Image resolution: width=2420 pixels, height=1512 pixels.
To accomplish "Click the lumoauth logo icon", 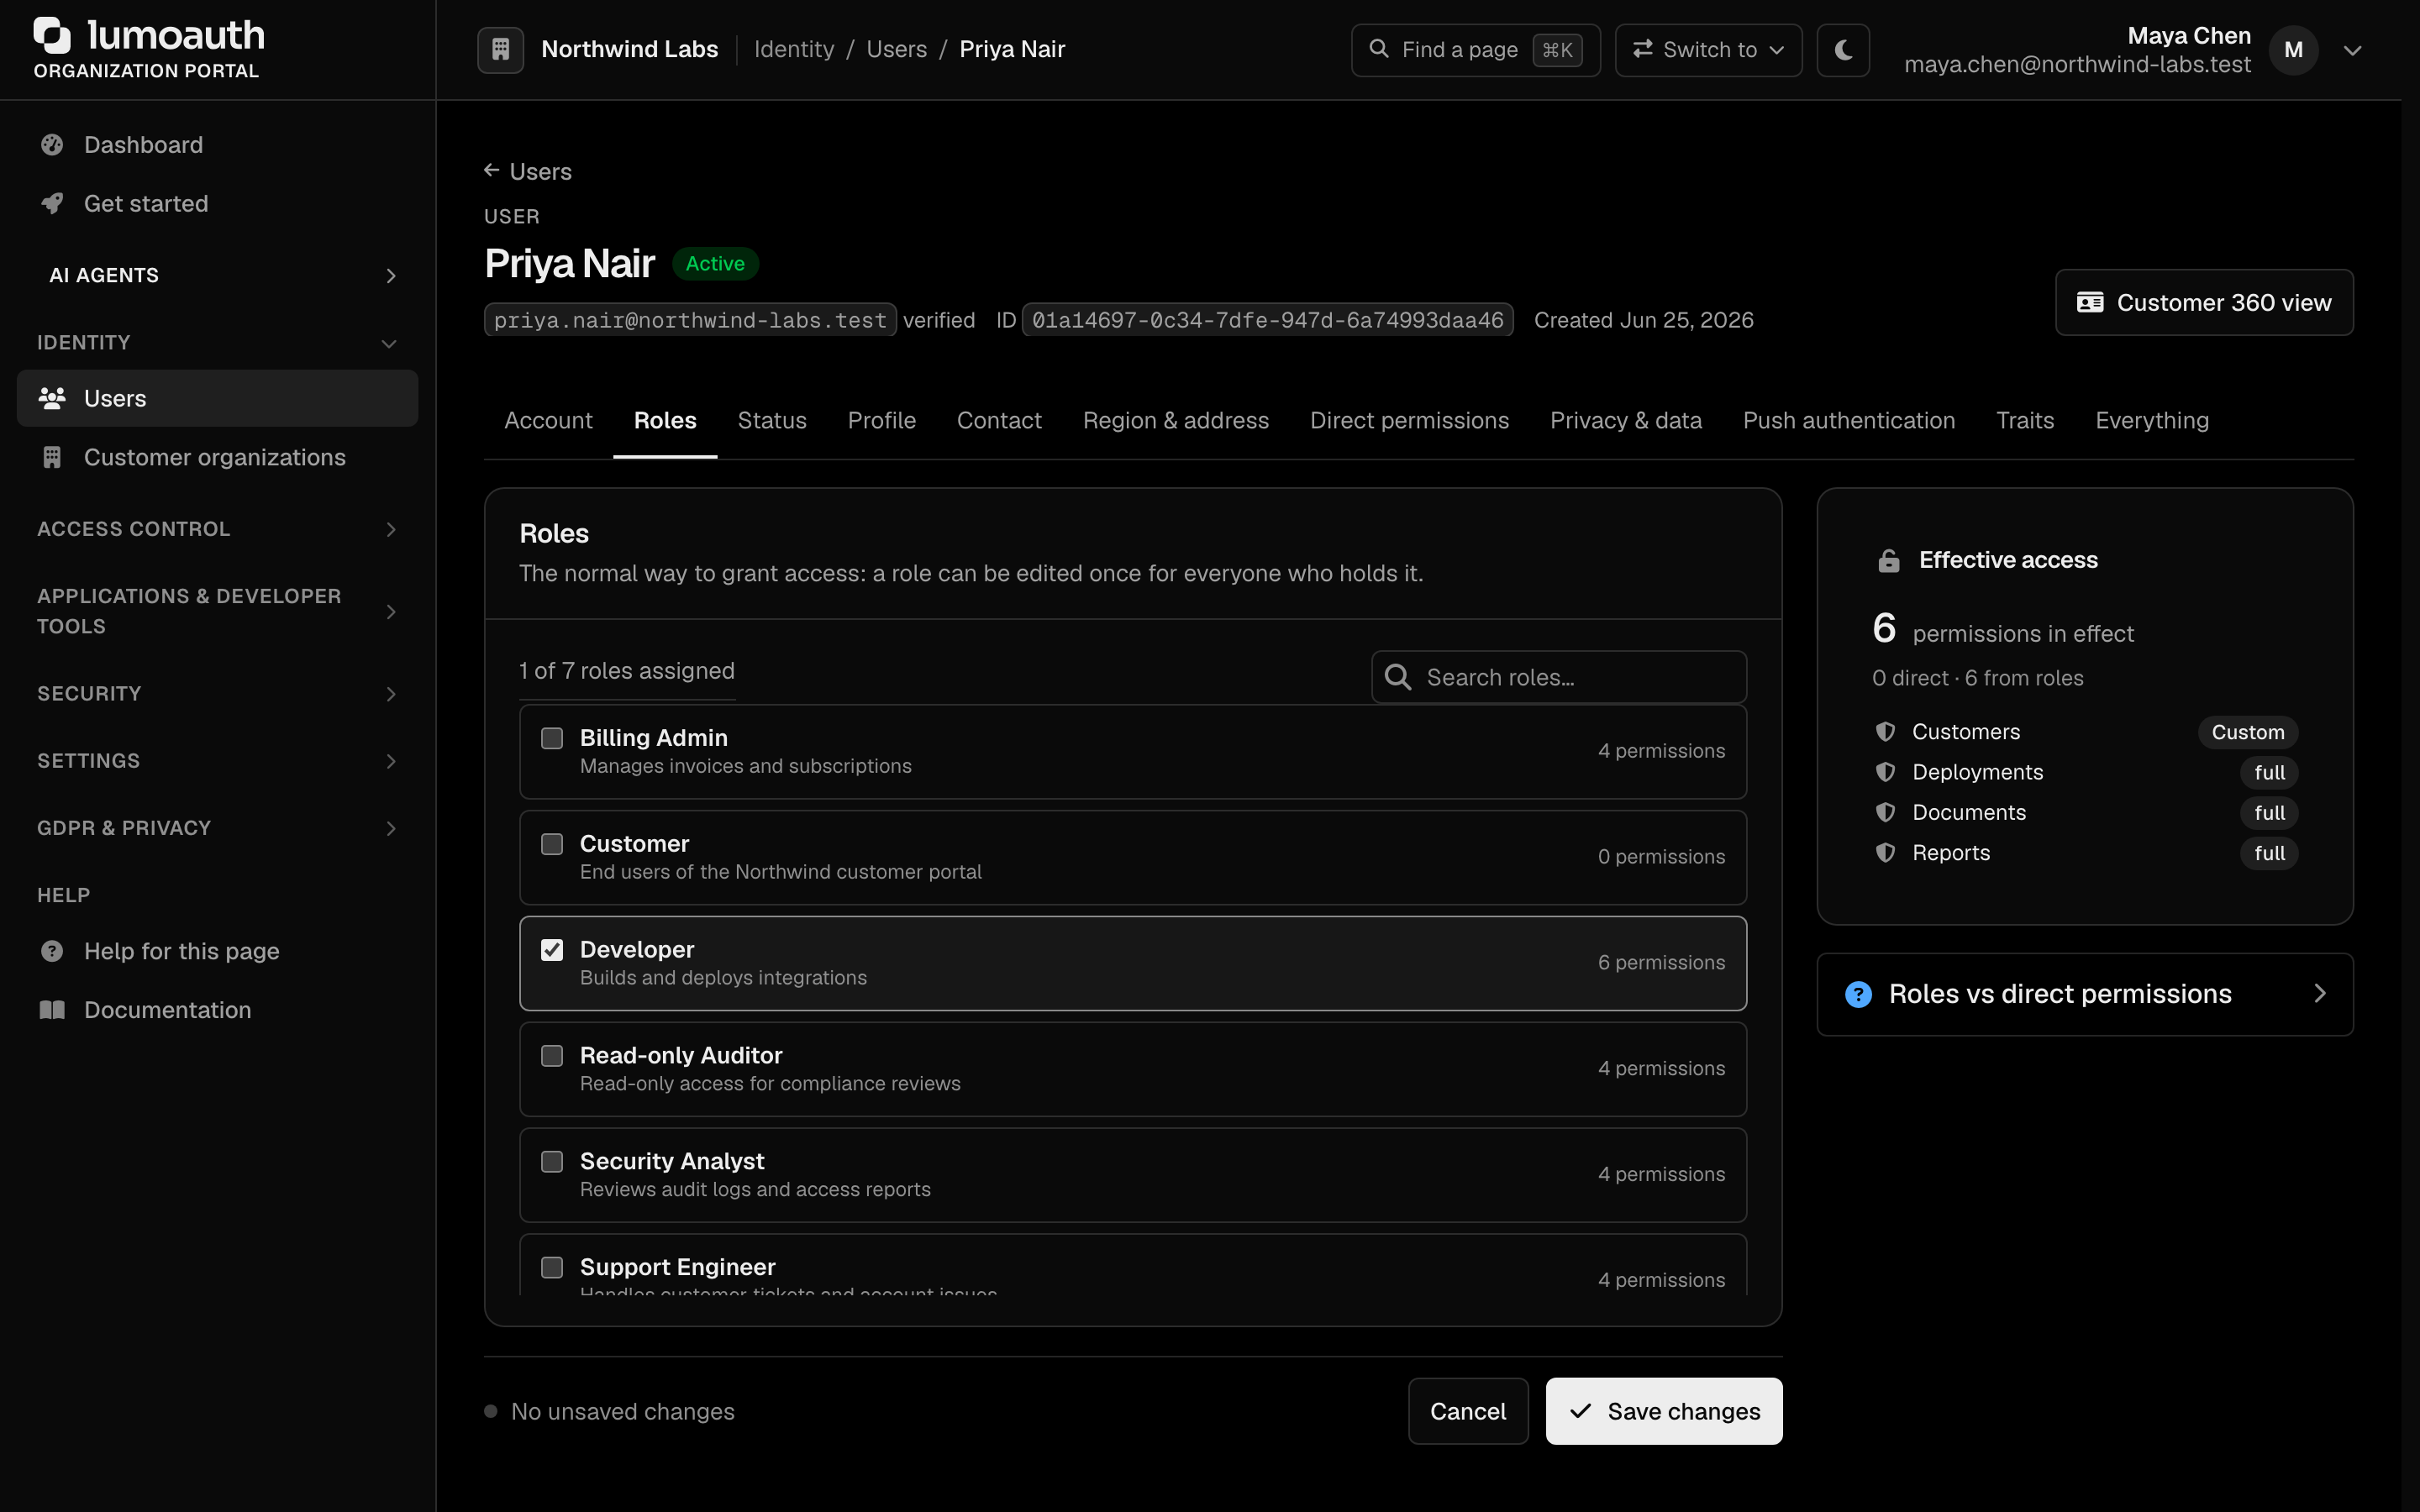I will pos(52,35).
